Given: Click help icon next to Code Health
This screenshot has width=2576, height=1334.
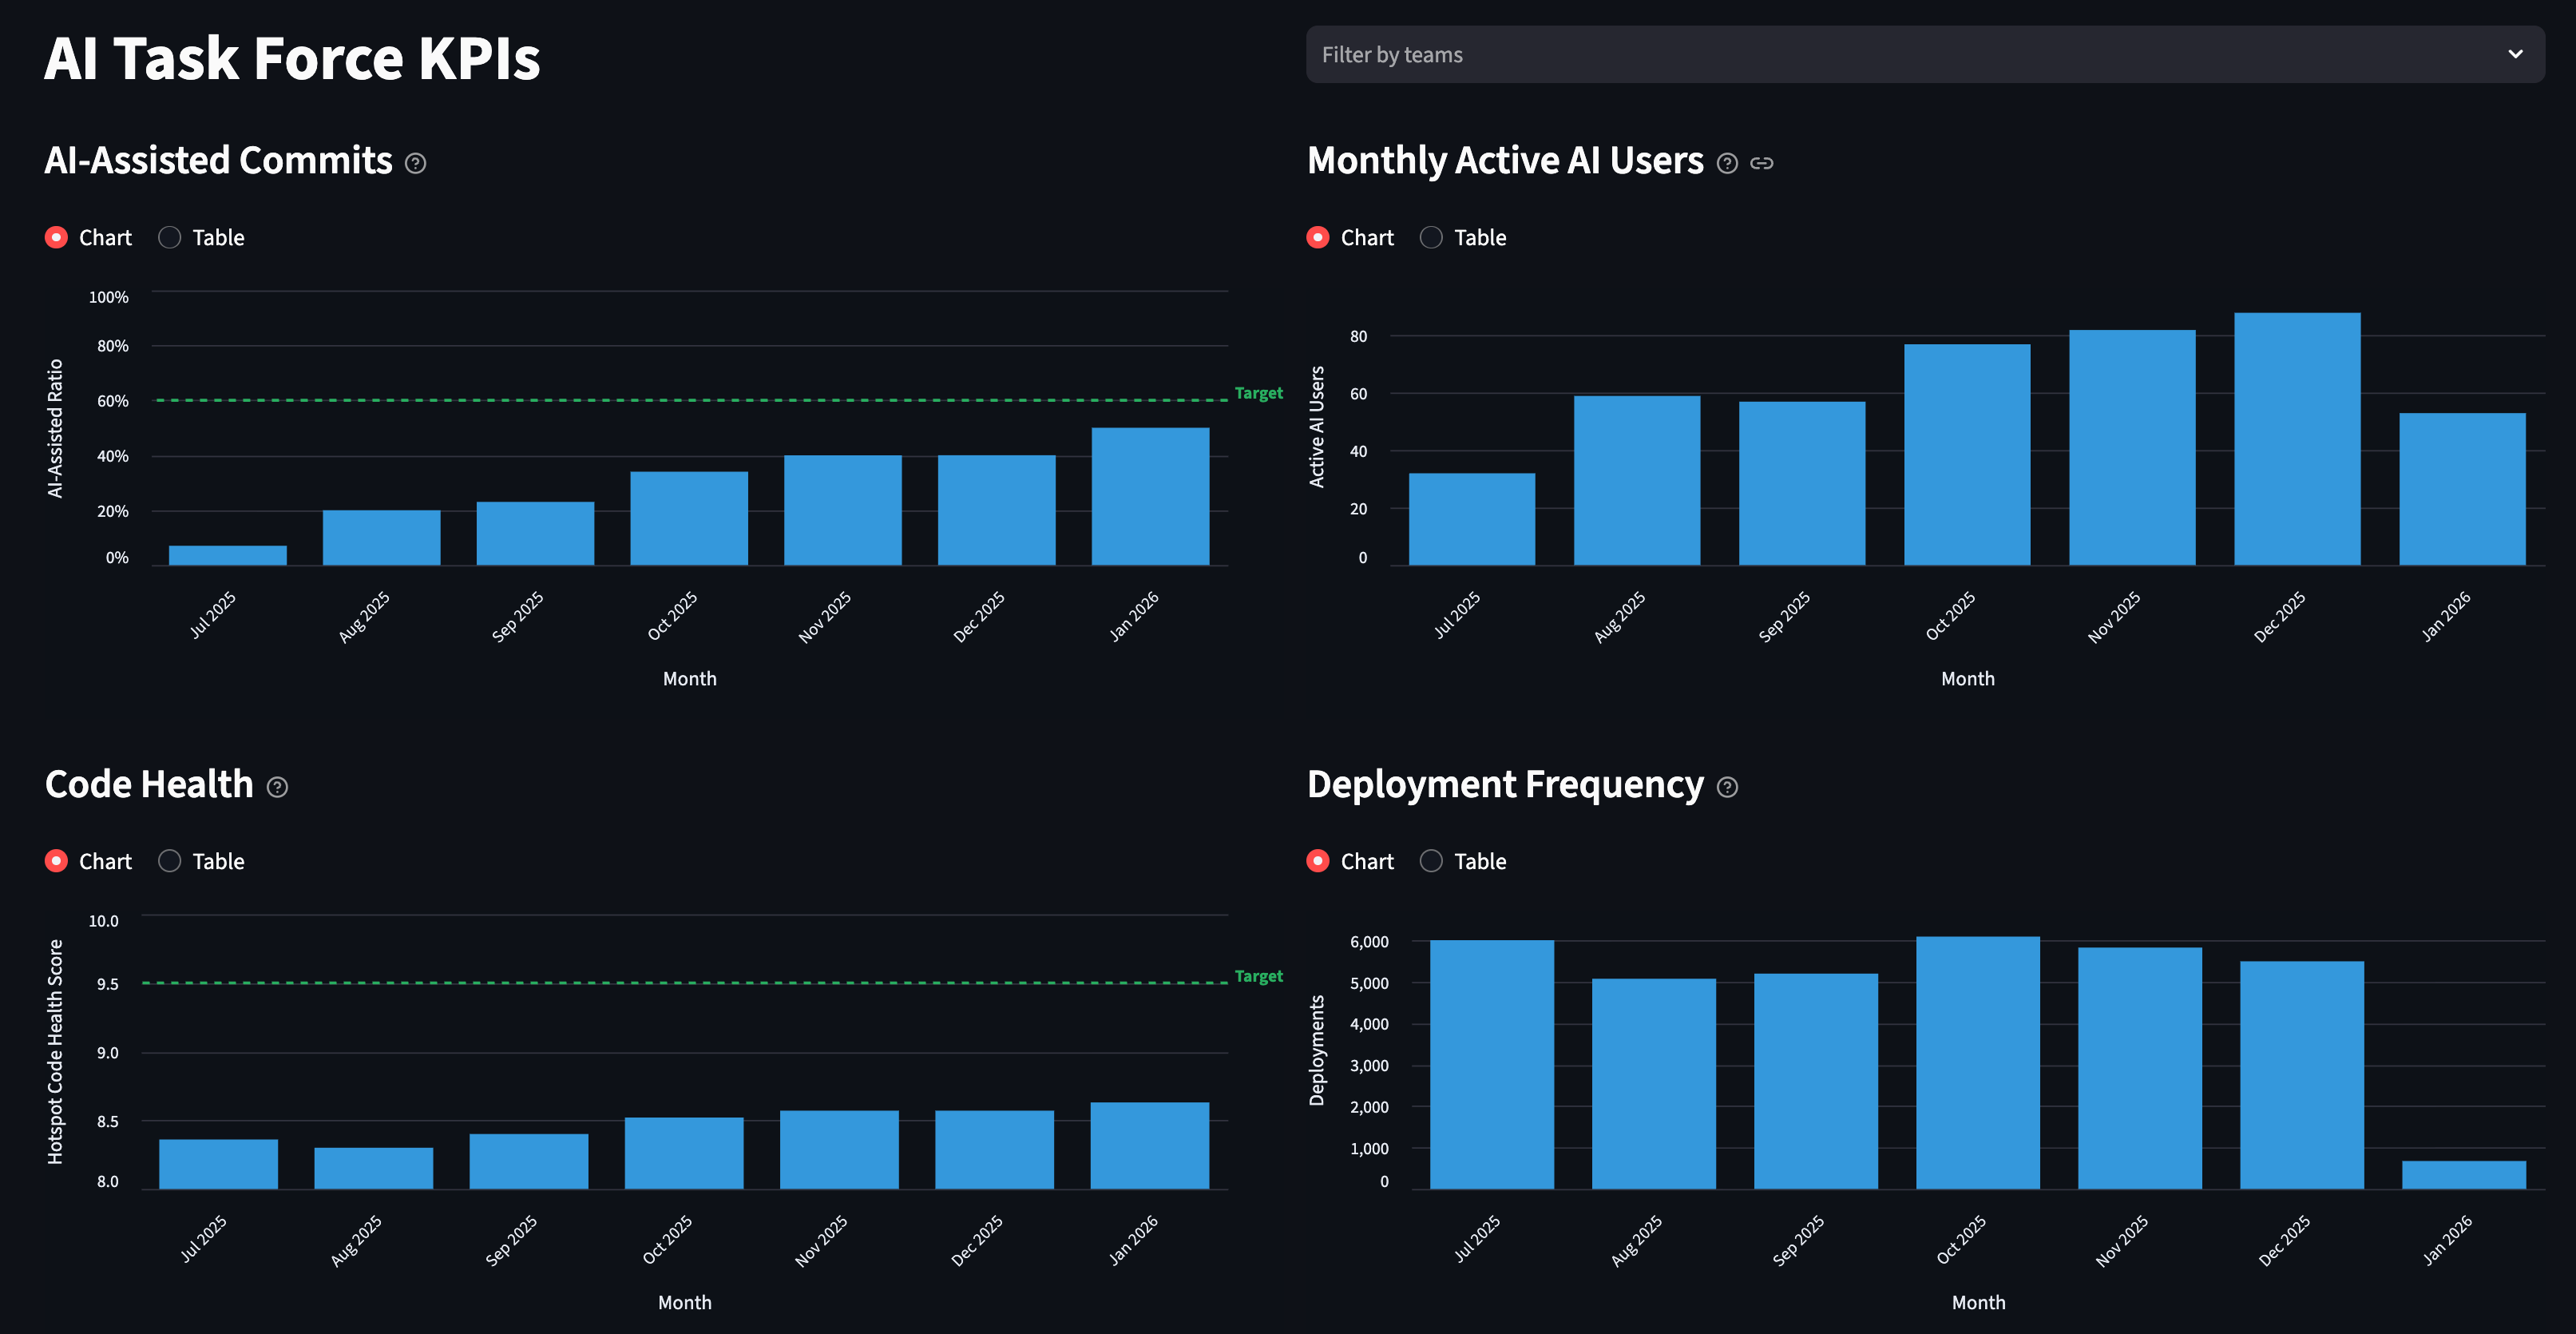Looking at the screenshot, I should 277,787.
